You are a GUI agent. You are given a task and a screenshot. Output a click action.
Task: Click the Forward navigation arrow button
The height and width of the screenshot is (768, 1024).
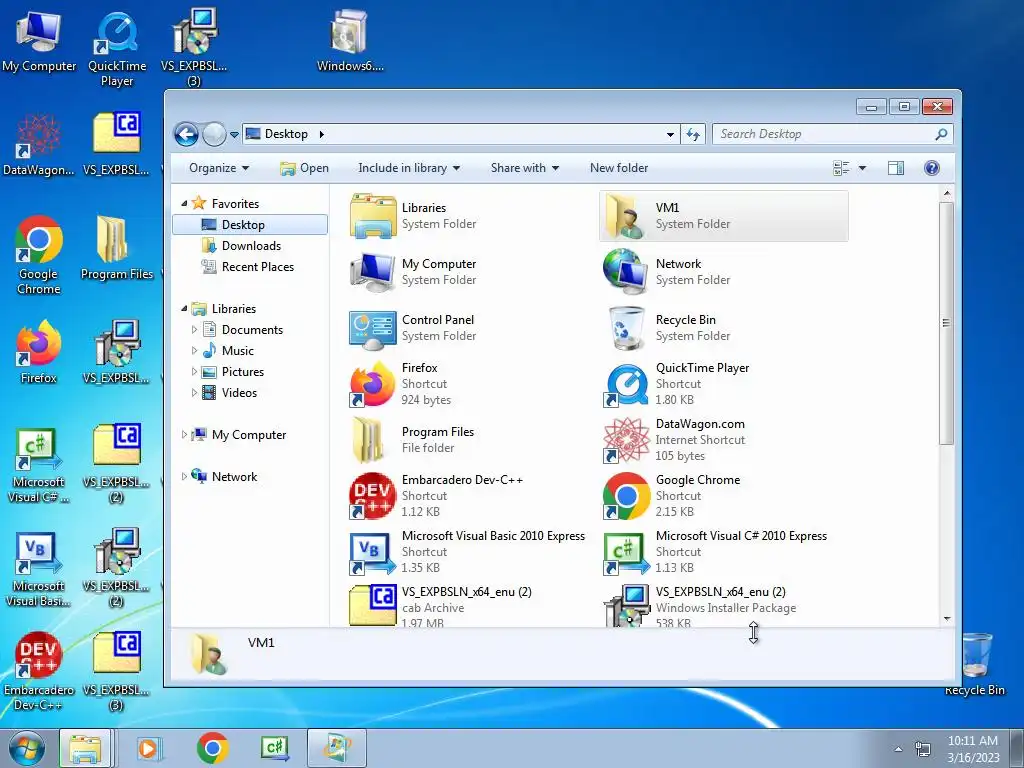(214, 135)
